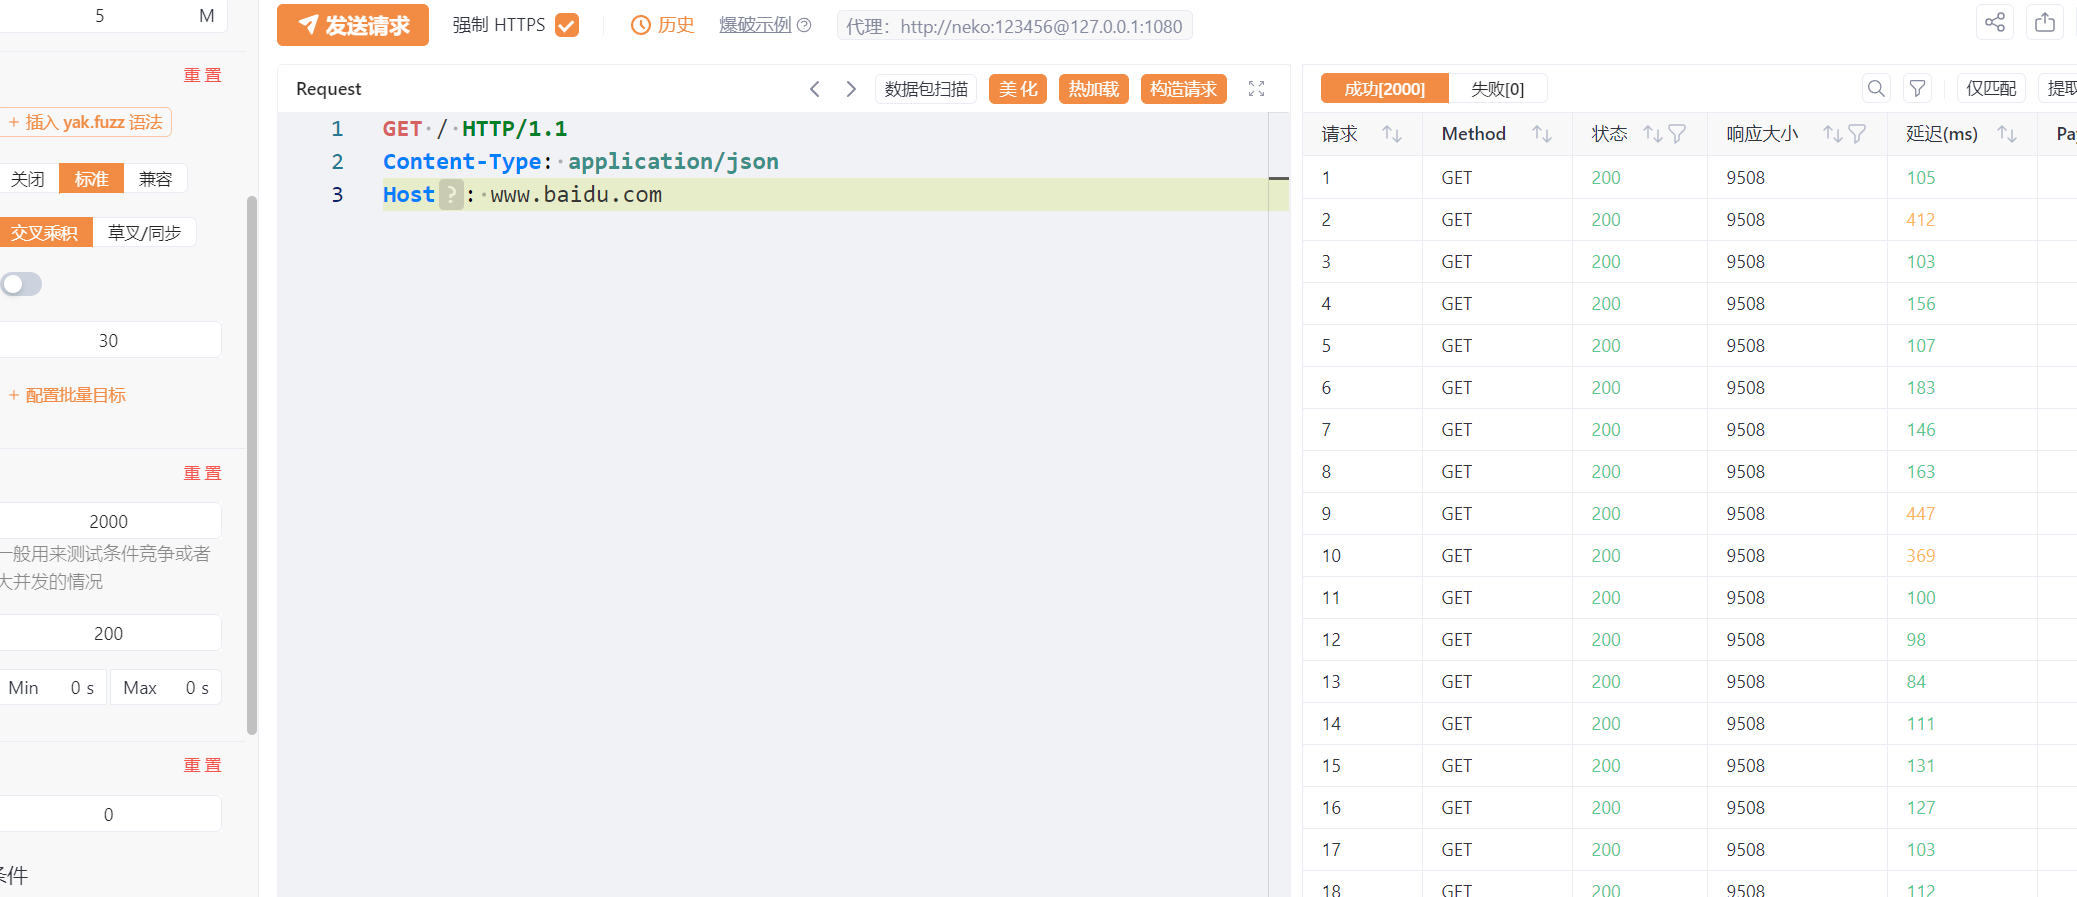
Task: Open 历史 request history
Action: pyautogui.click(x=662, y=25)
